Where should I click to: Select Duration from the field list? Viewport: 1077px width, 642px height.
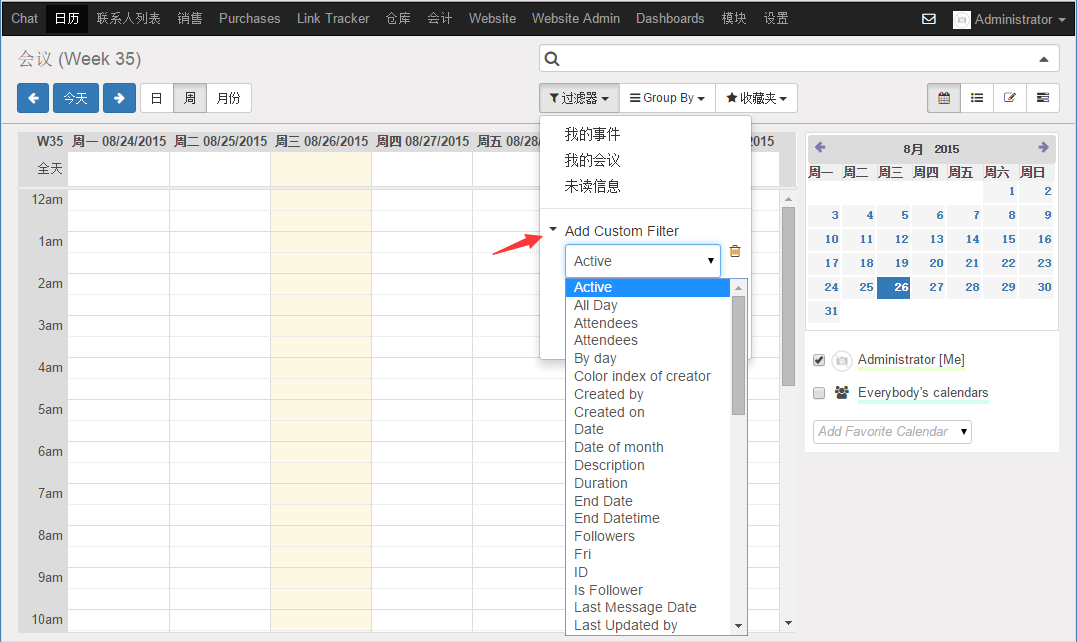[601, 483]
